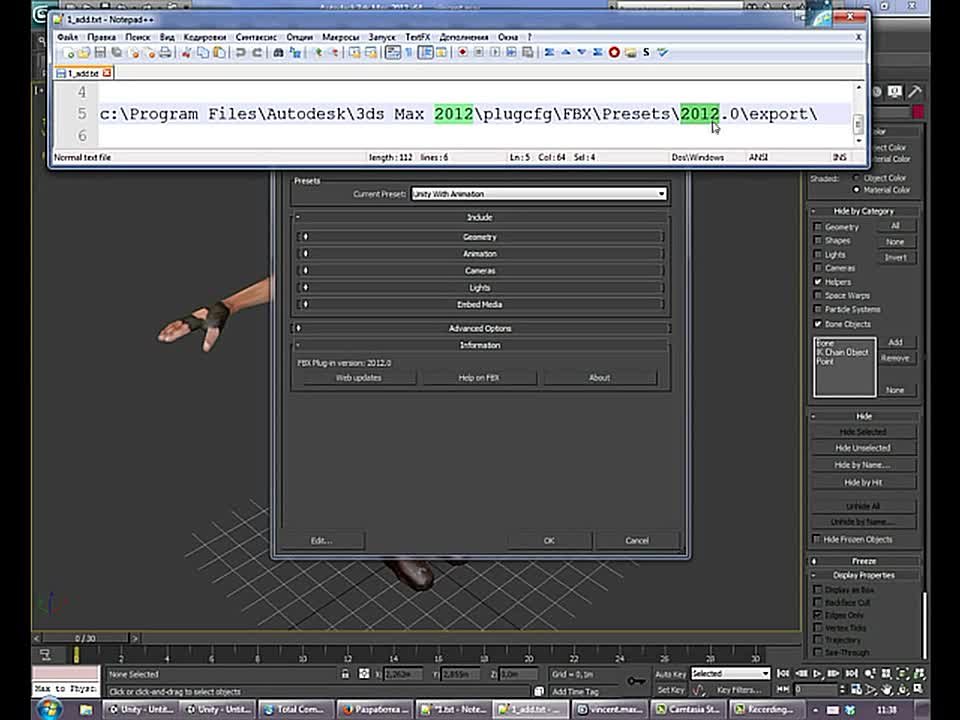Uncheck Bone Objects checkbox
The height and width of the screenshot is (720, 960).
[818, 323]
